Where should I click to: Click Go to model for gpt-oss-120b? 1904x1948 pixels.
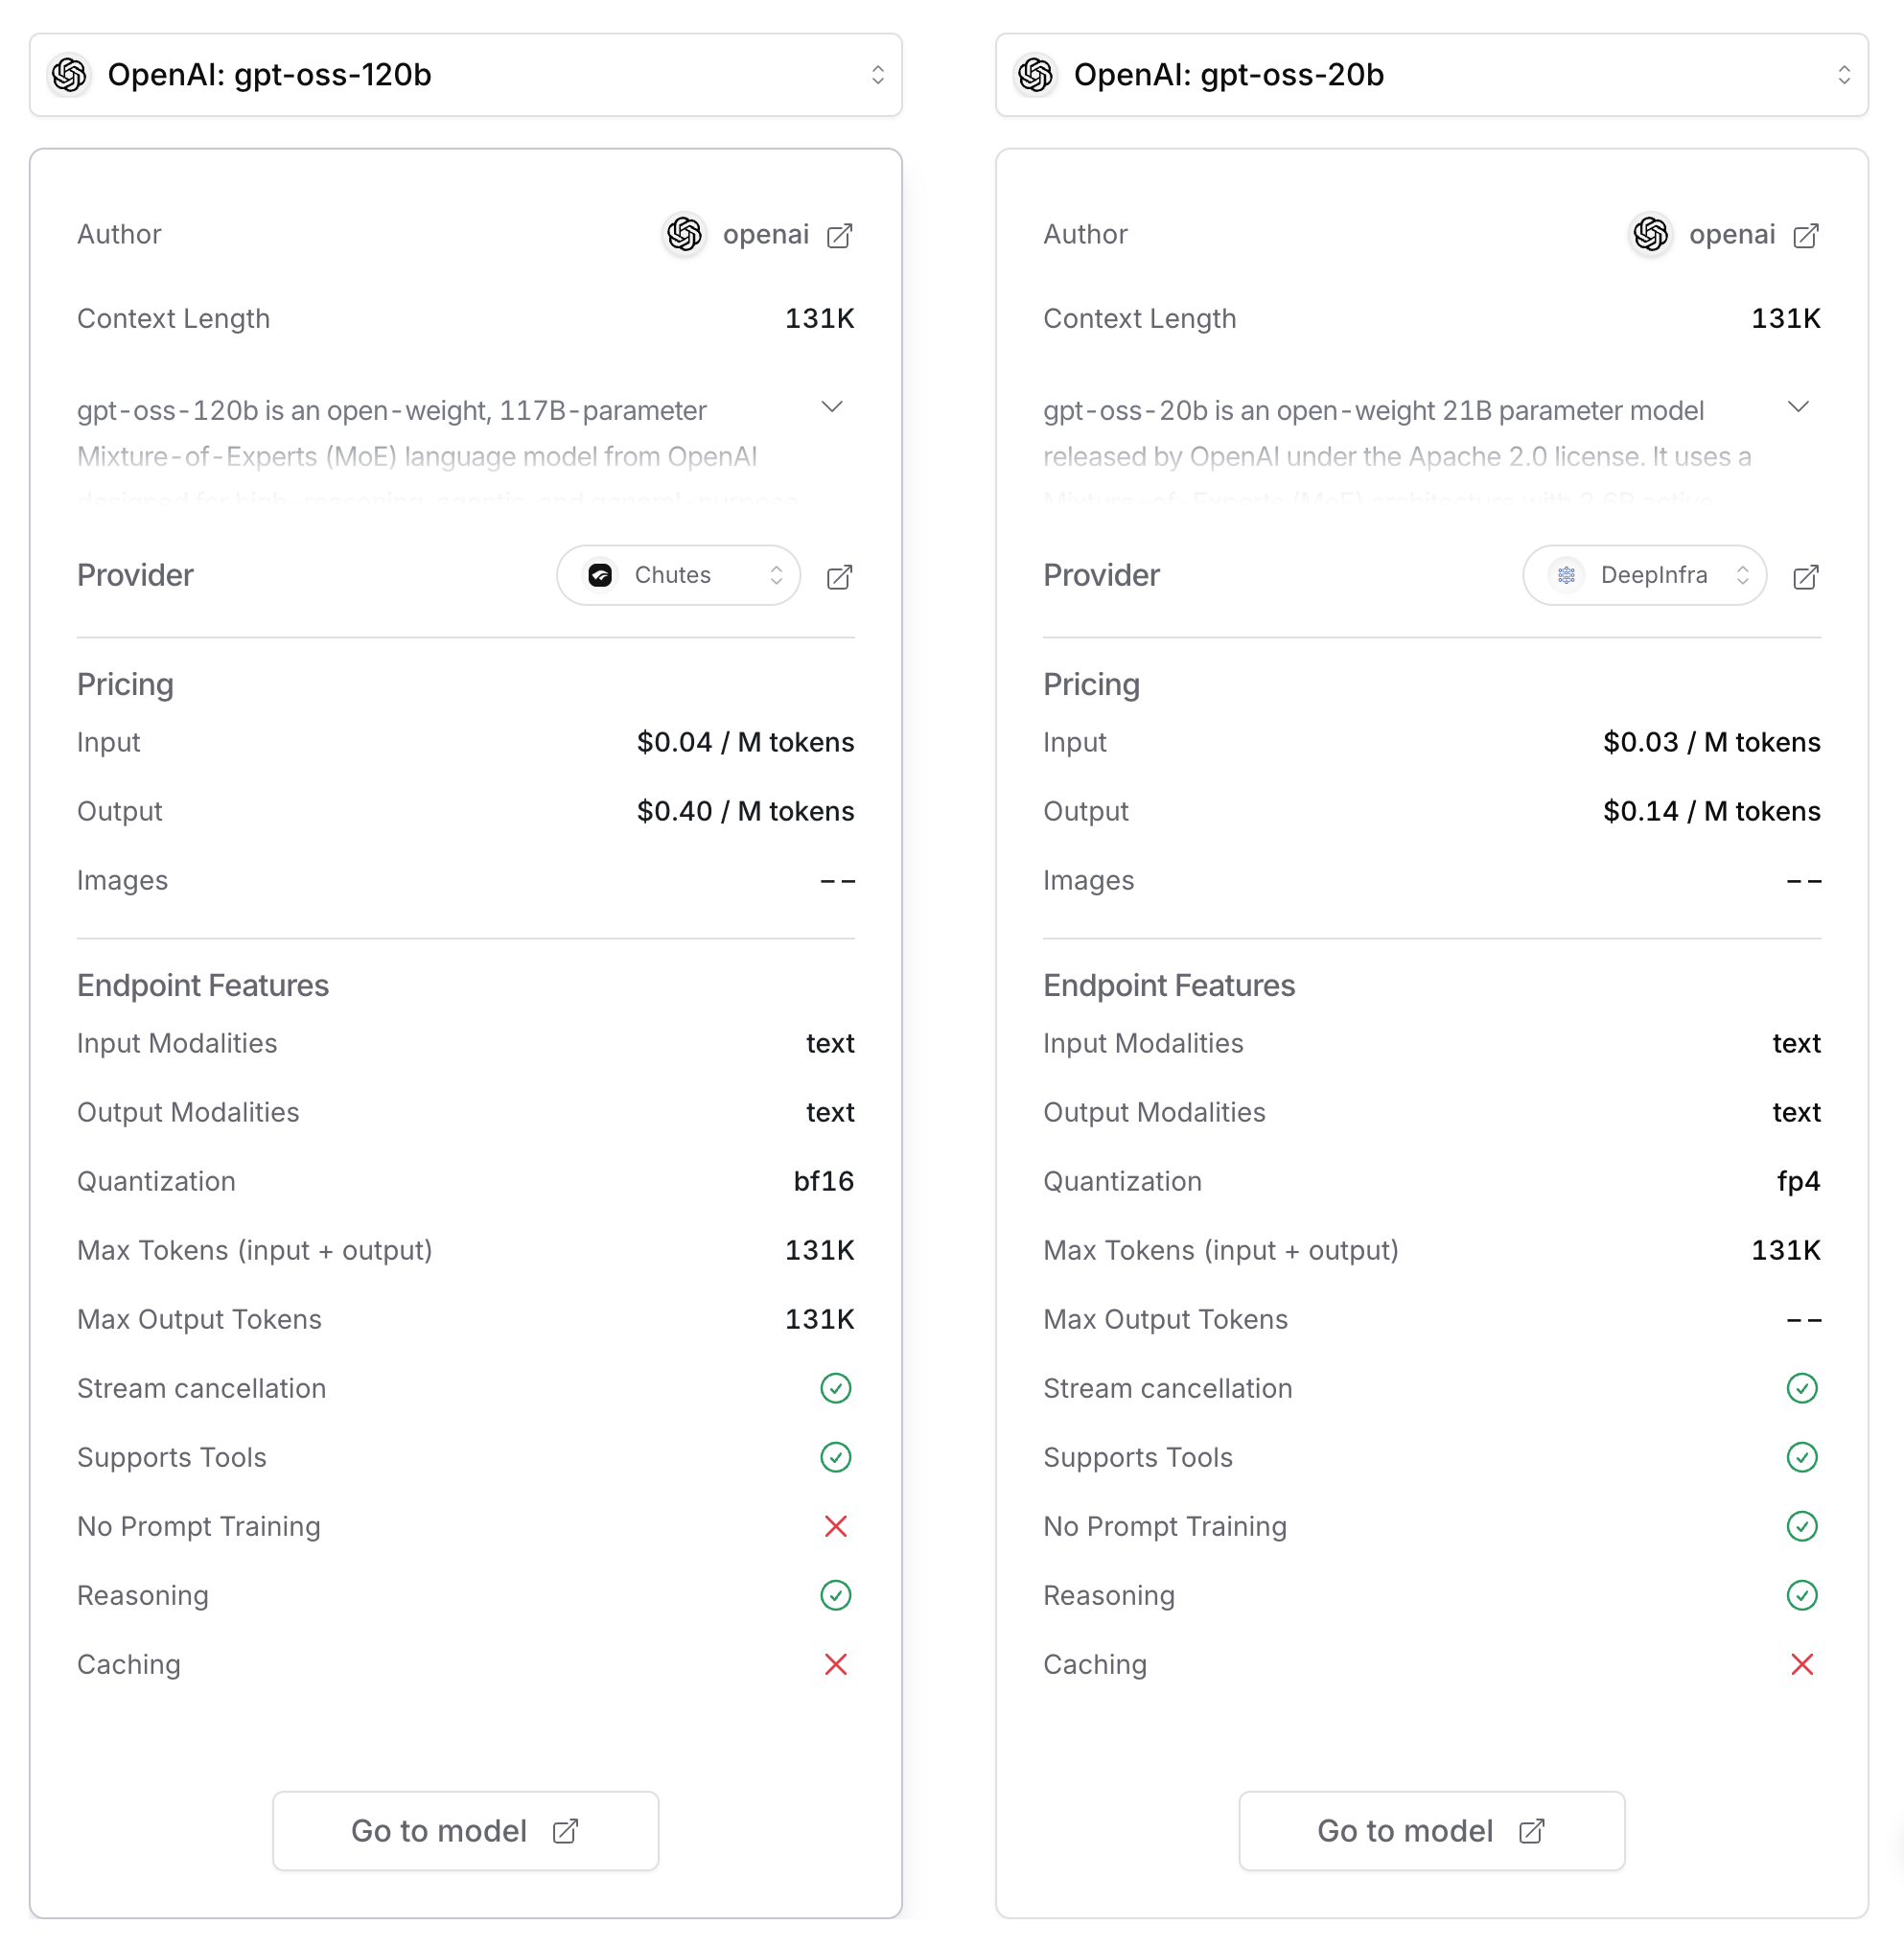pyautogui.click(x=465, y=1830)
